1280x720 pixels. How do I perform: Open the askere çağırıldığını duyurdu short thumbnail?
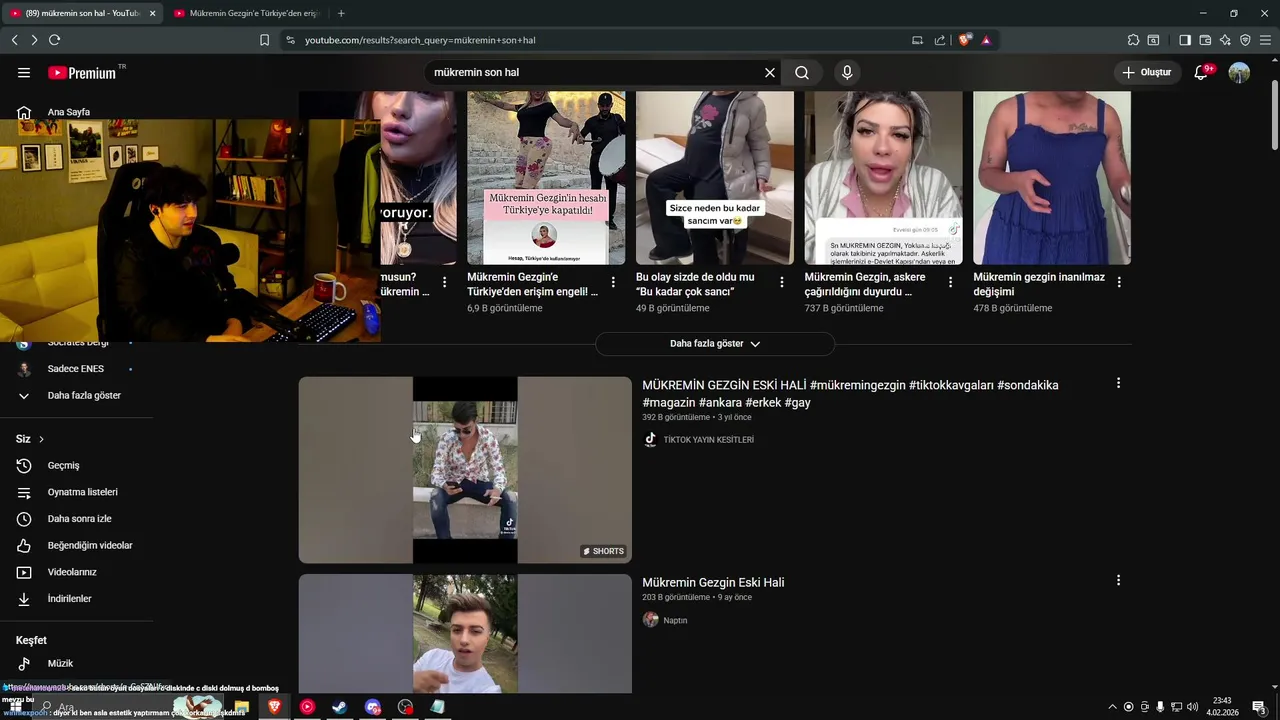[883, 178]
